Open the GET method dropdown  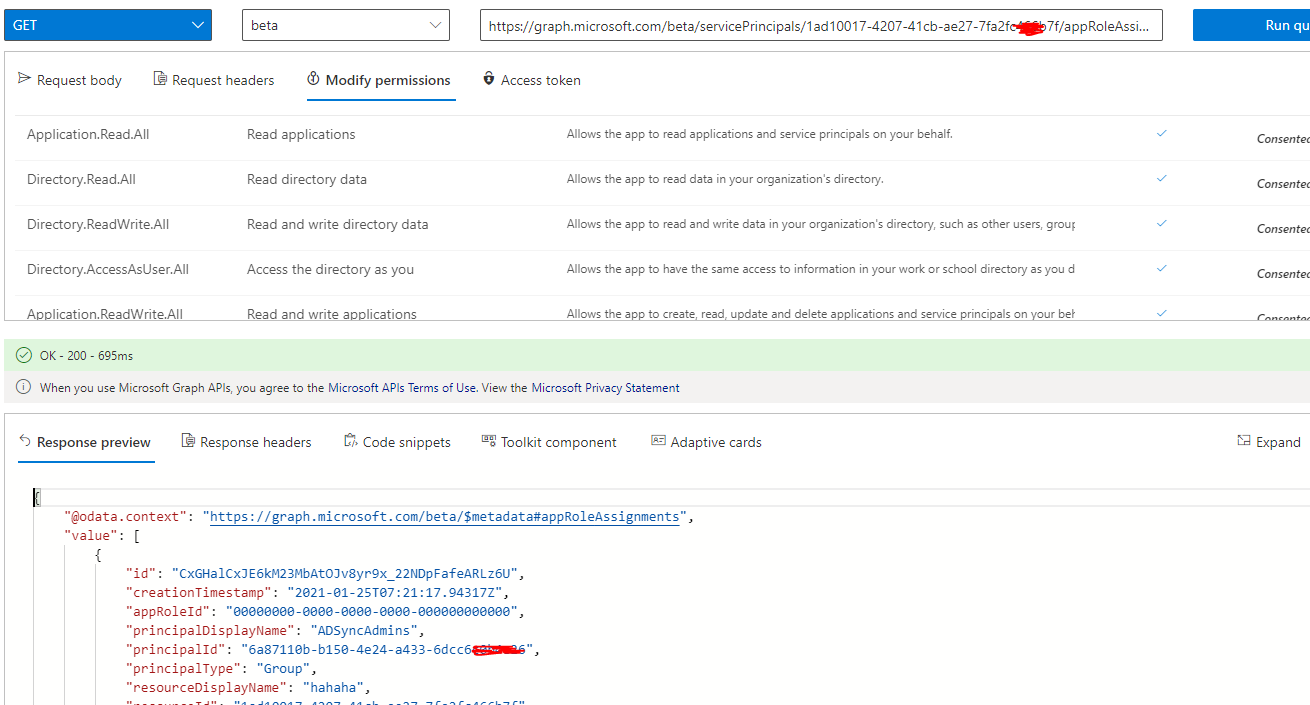(x=107, y=25)
